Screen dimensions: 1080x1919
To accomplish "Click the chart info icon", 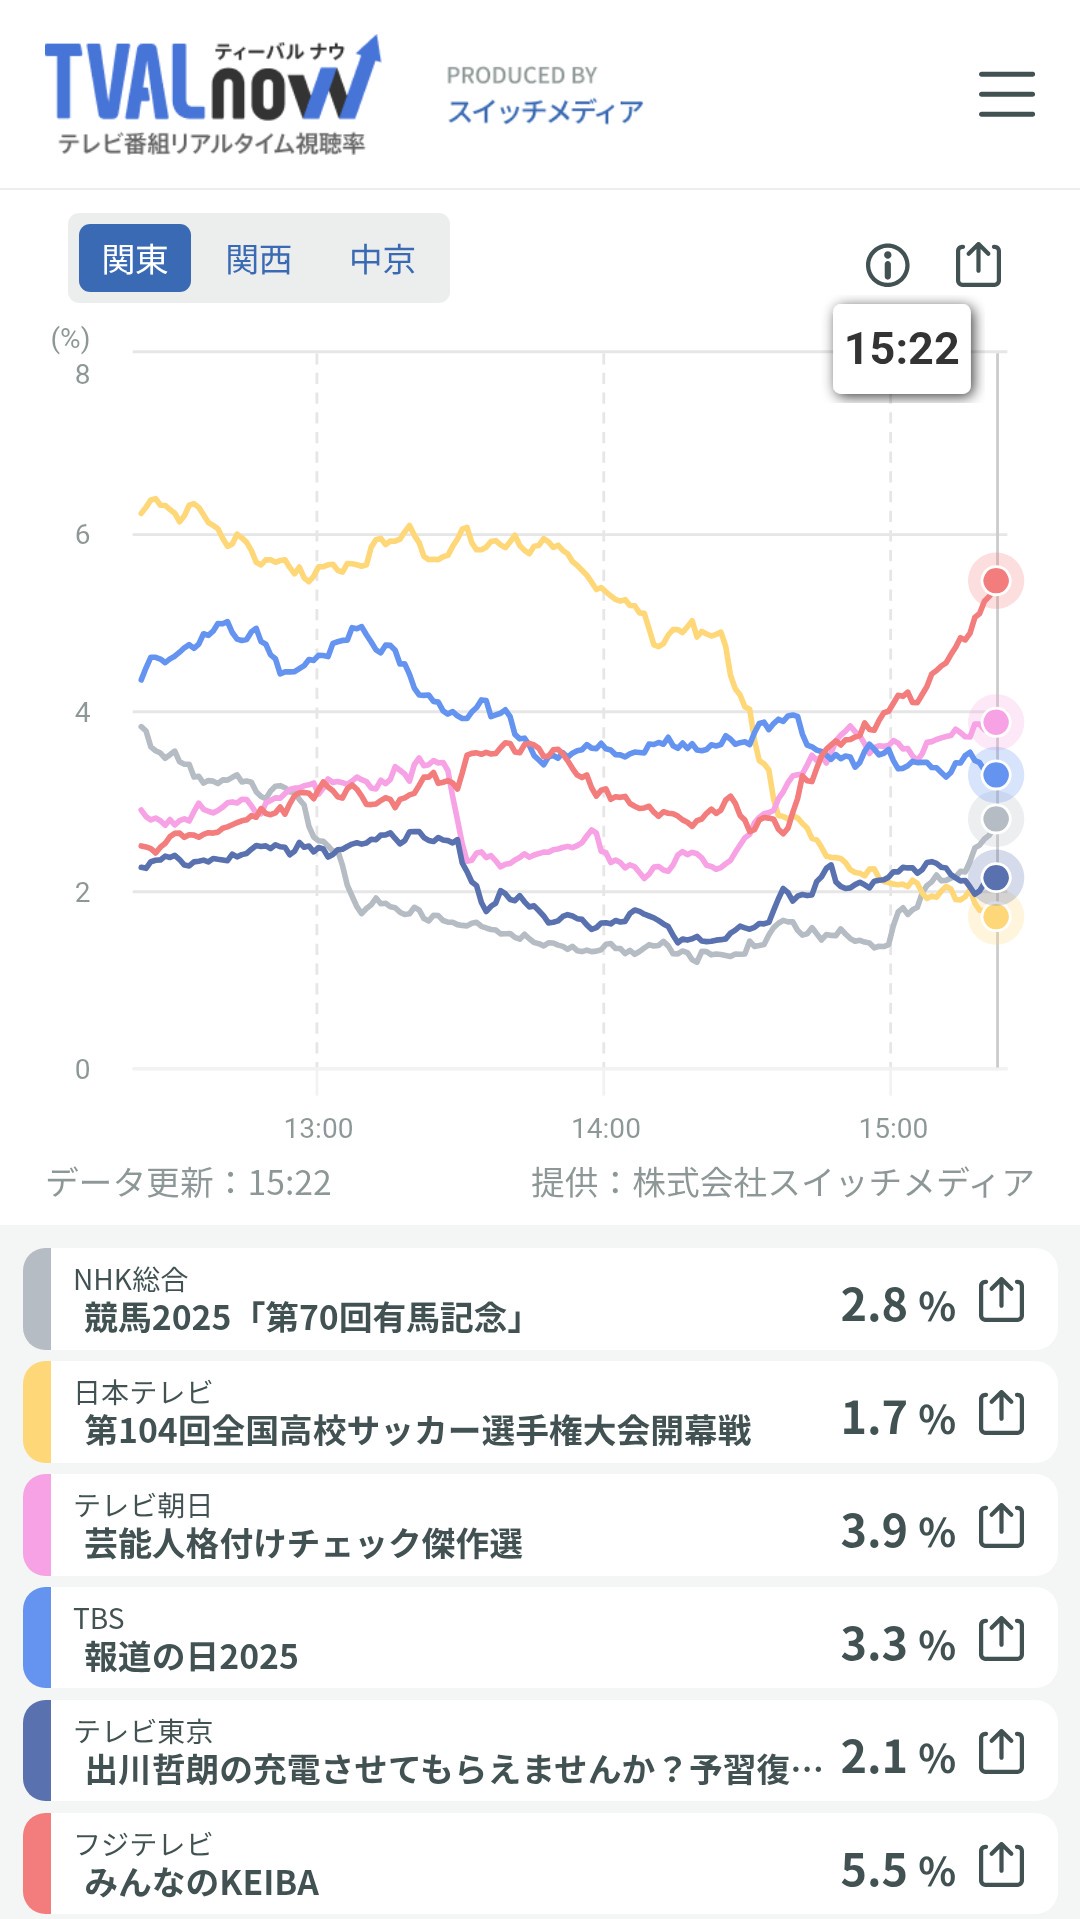I will tap(887, 265).
